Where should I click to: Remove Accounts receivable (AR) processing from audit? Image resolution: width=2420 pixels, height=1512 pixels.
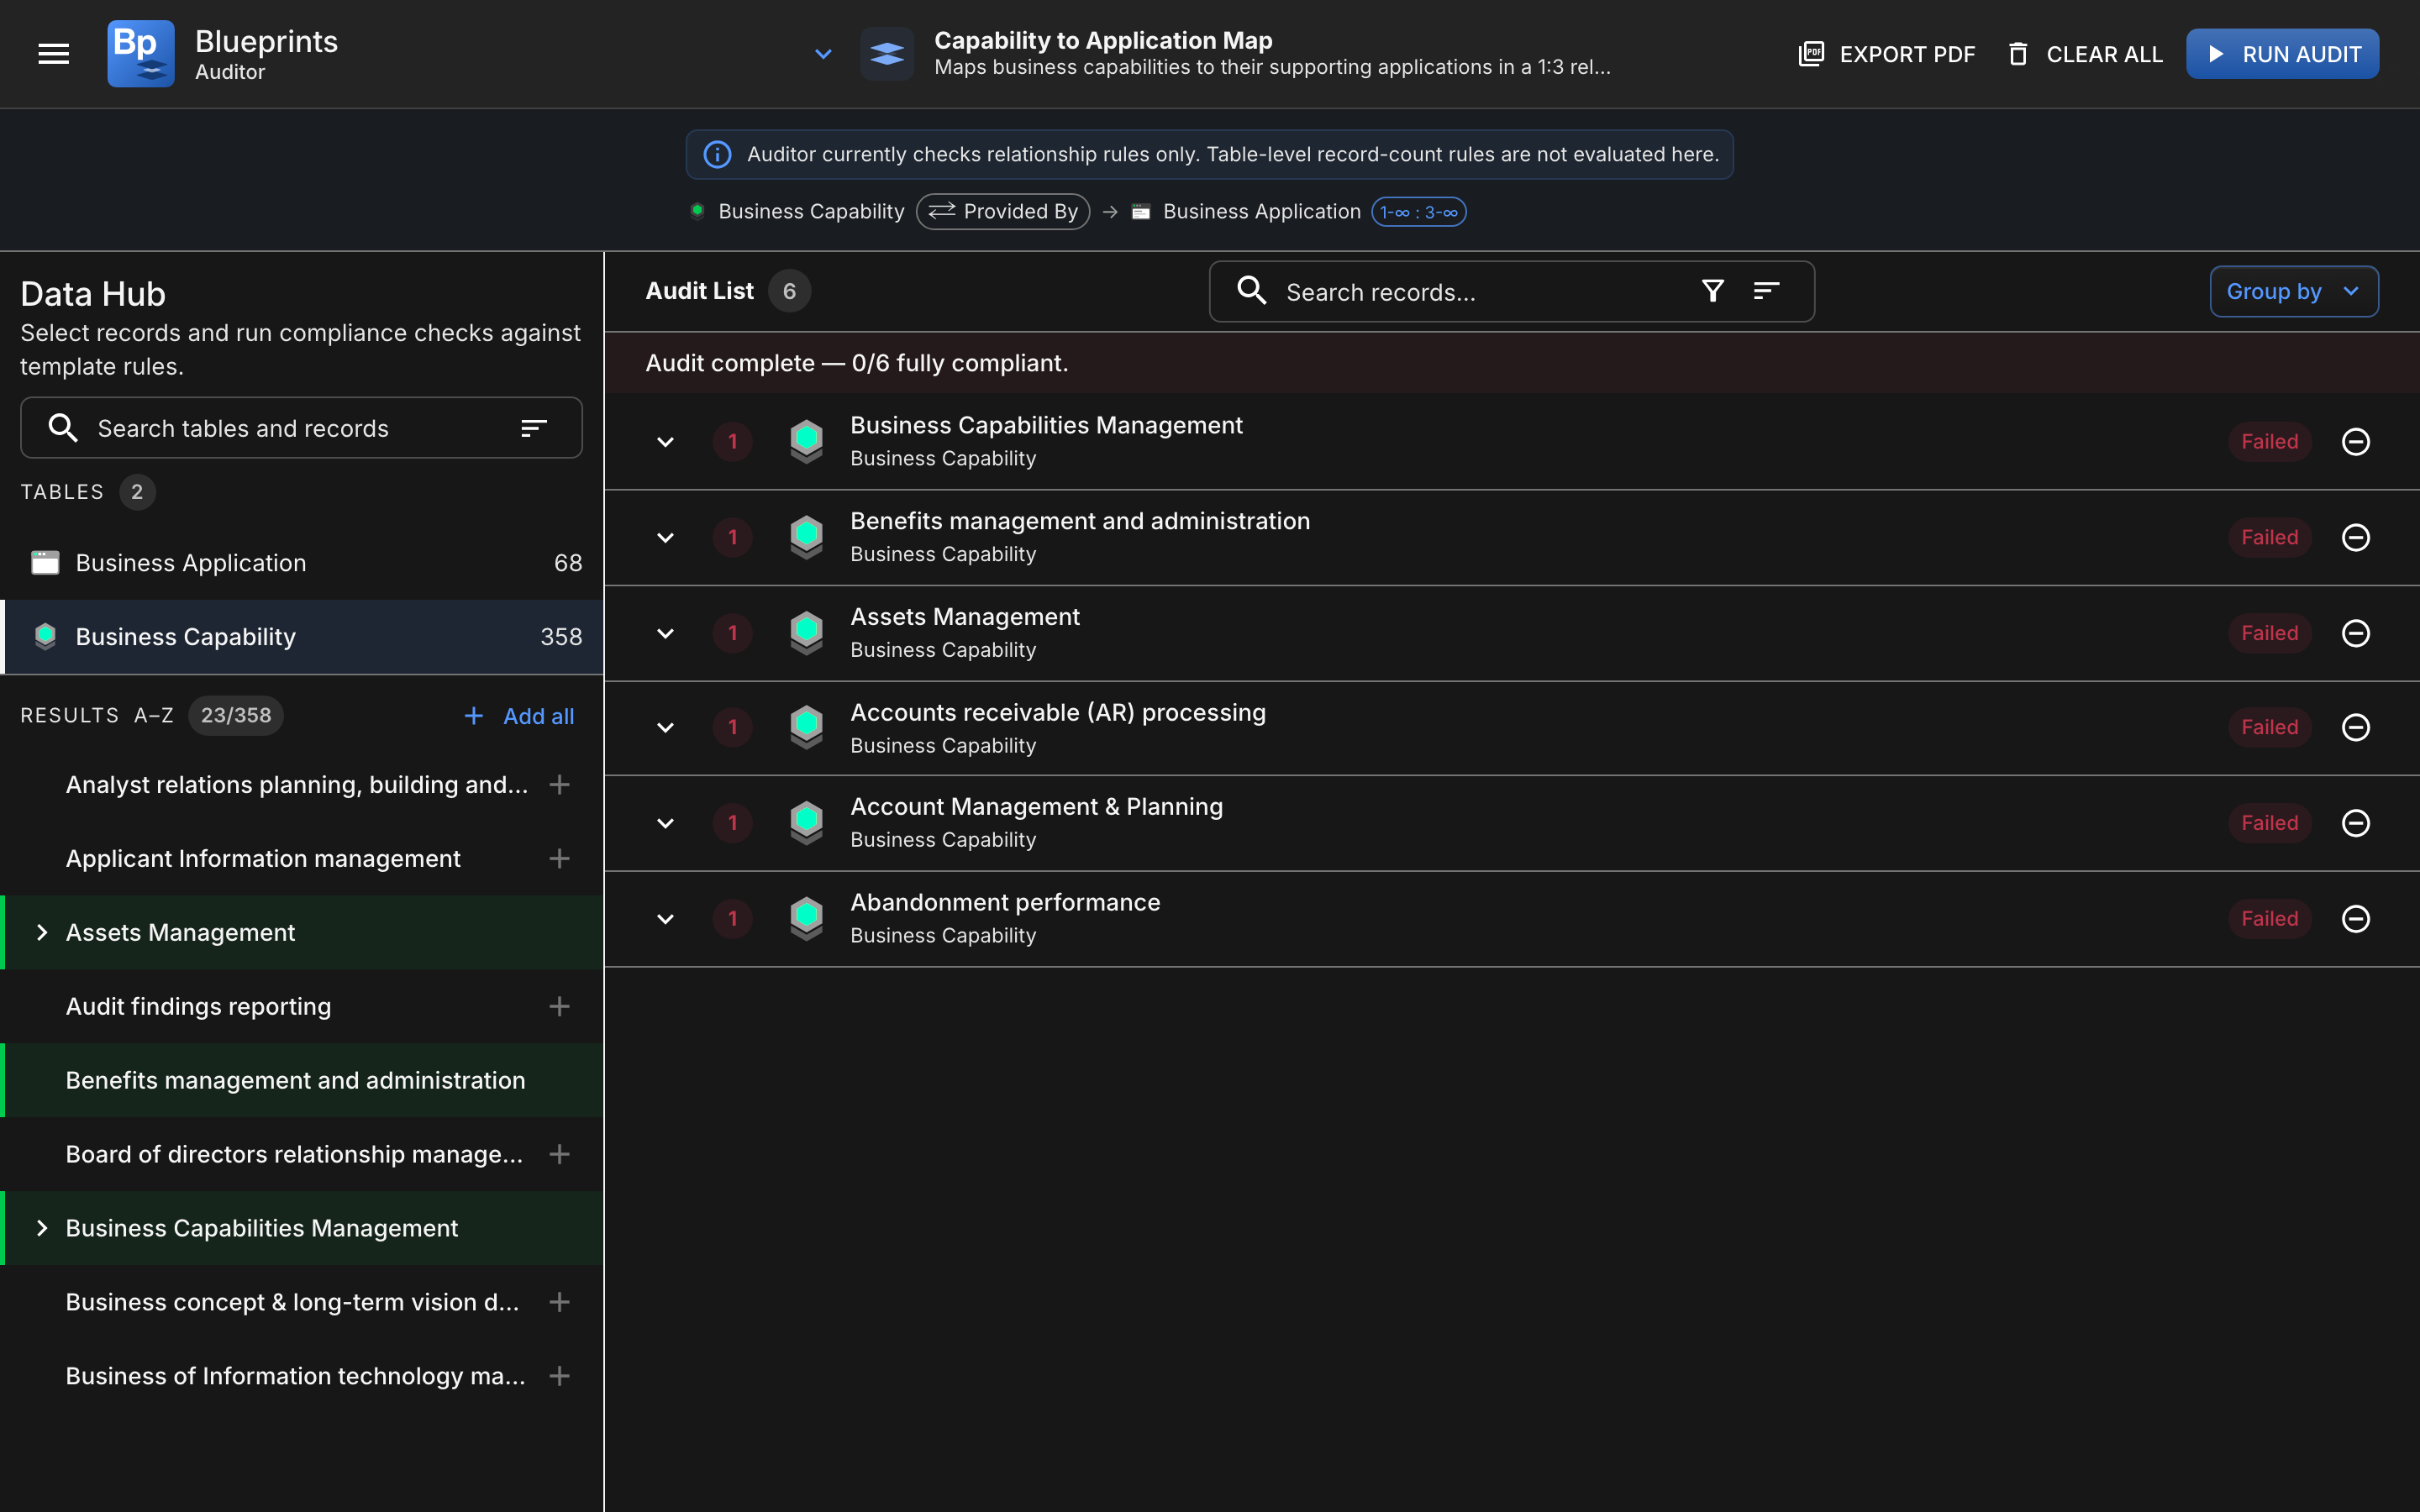(x=2356, y=727)
